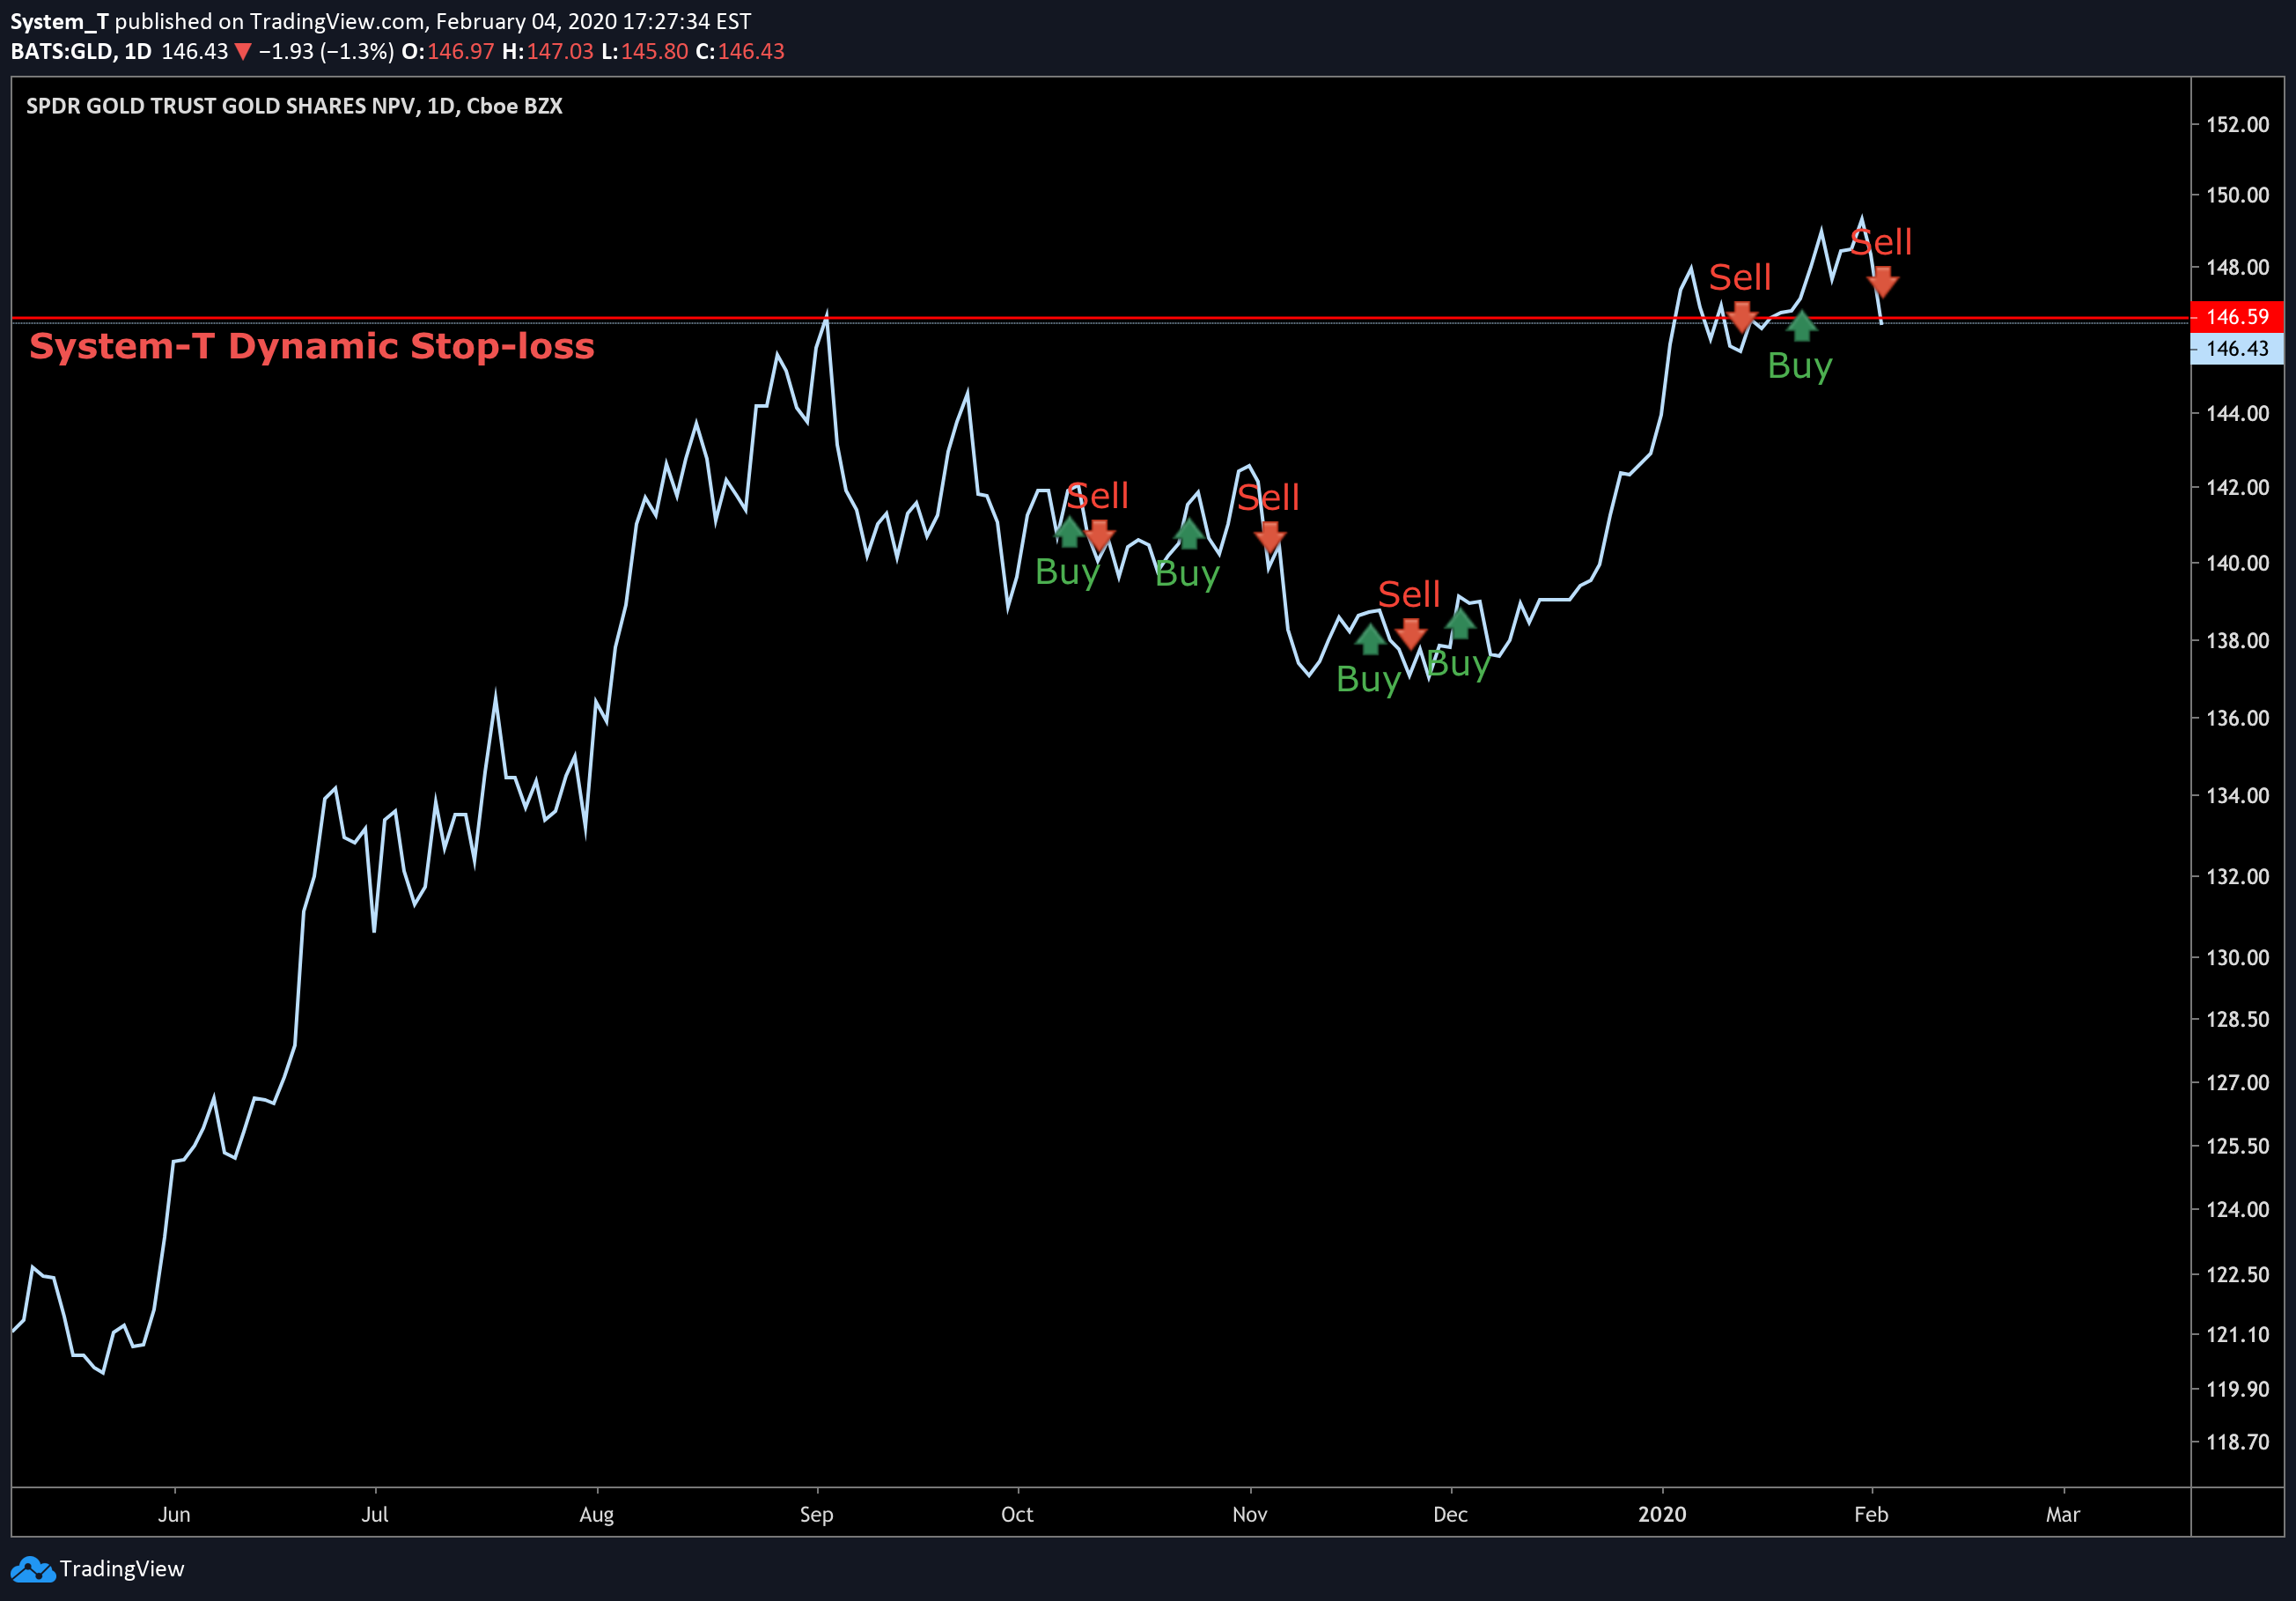Click the Buy label under late October arrow
Screen dimensions: 2296x1601
click(x=1187, y=574)
